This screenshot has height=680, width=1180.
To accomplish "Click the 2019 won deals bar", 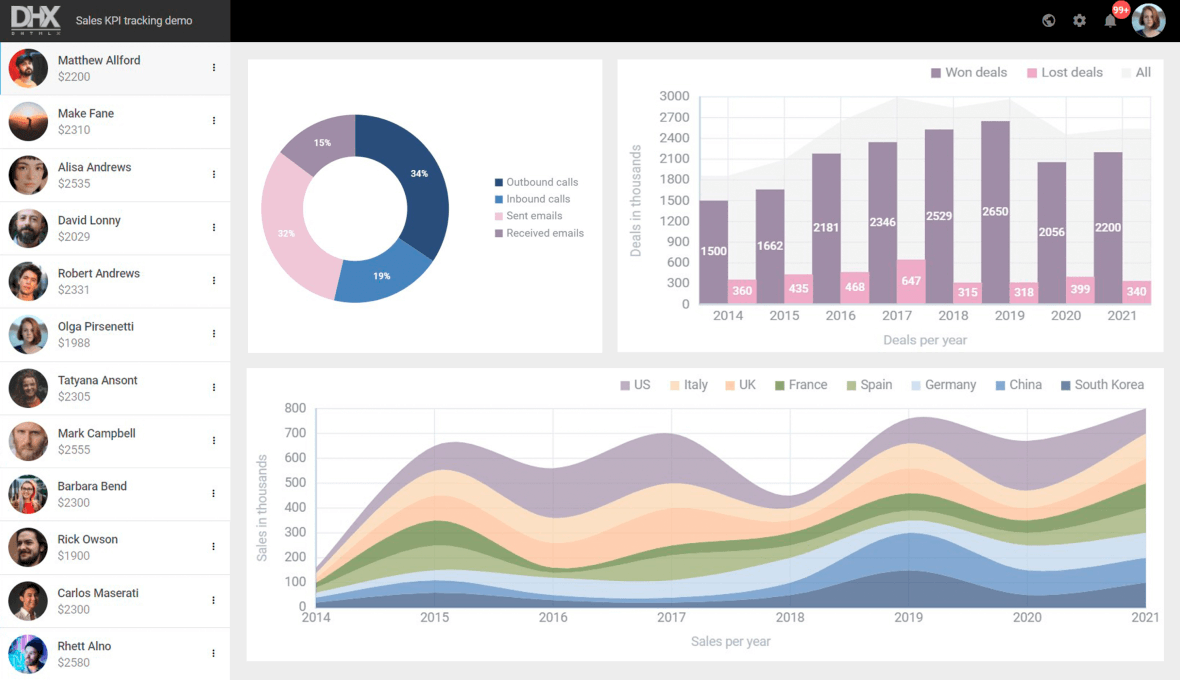I will pos(995,212).
